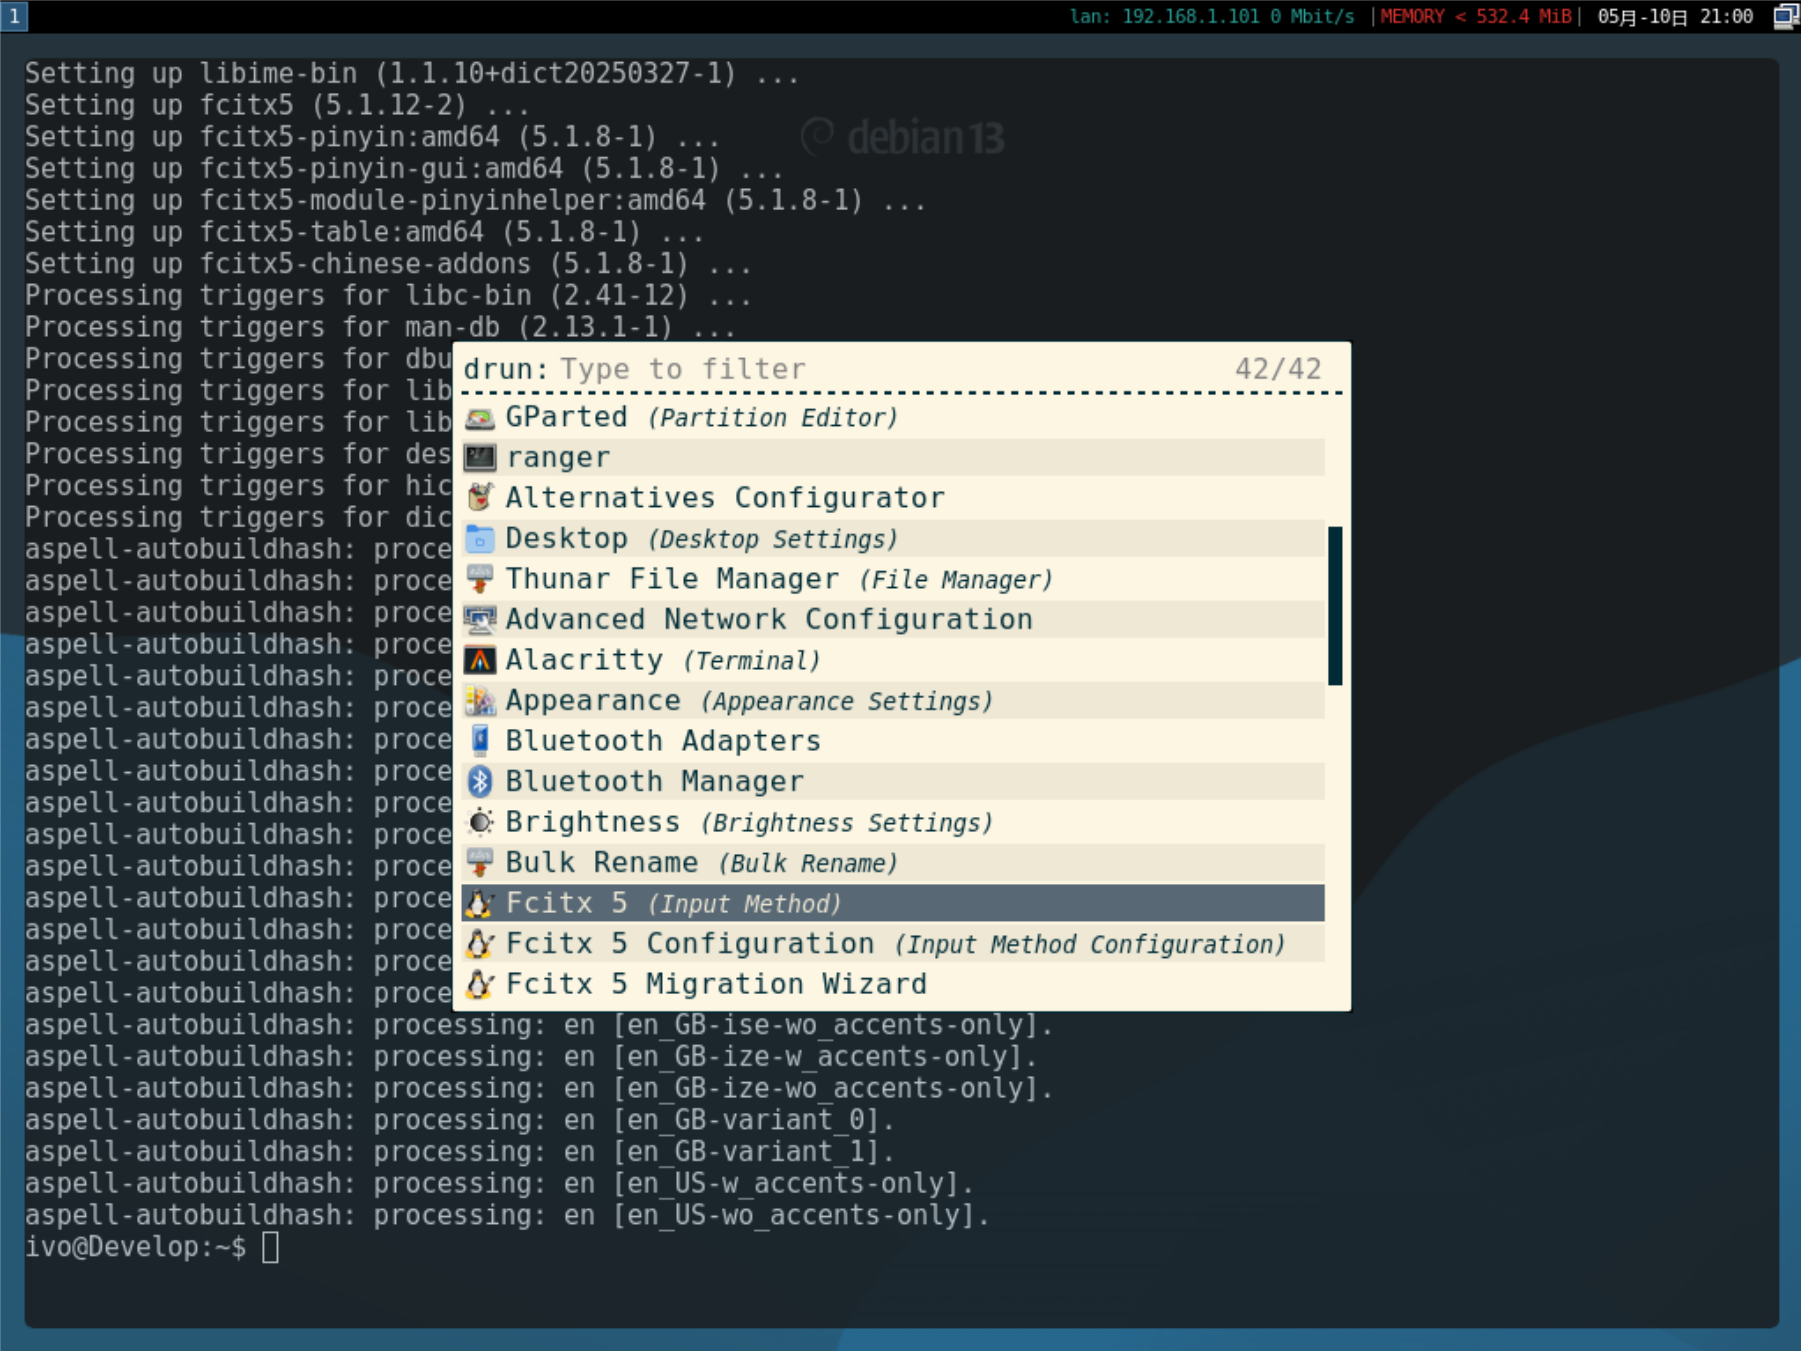Click the Brightness settings icon
1801x1351 pixels.
[x=480, y=822]
